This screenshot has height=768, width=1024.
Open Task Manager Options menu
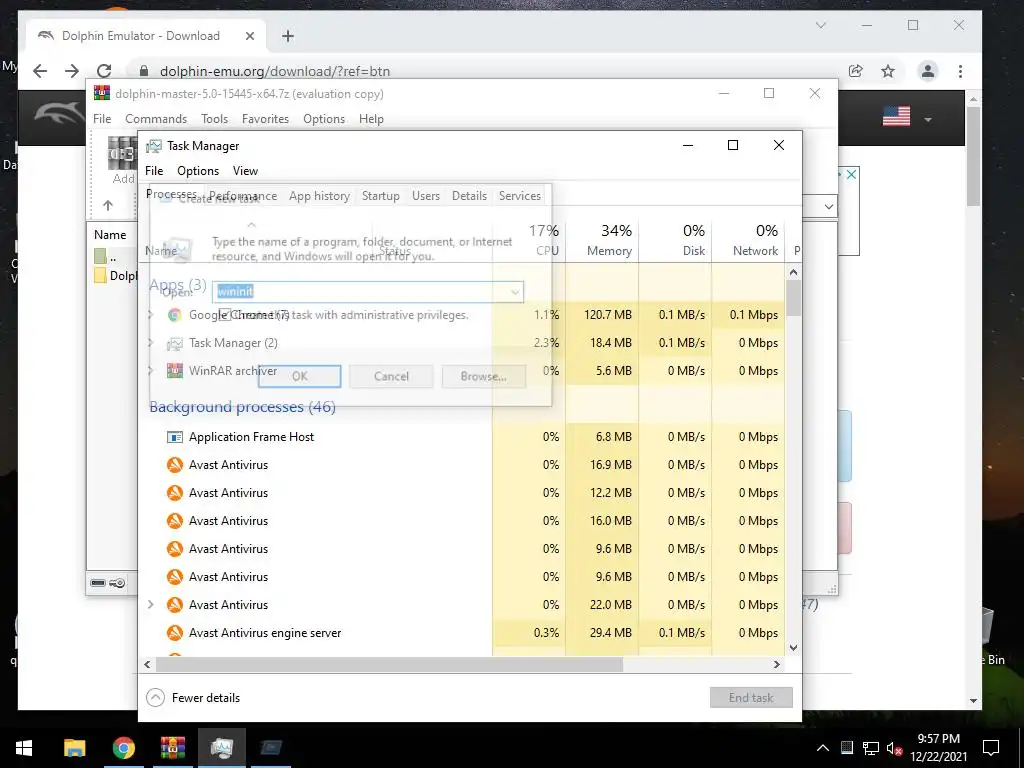click(x=198, y=171)
